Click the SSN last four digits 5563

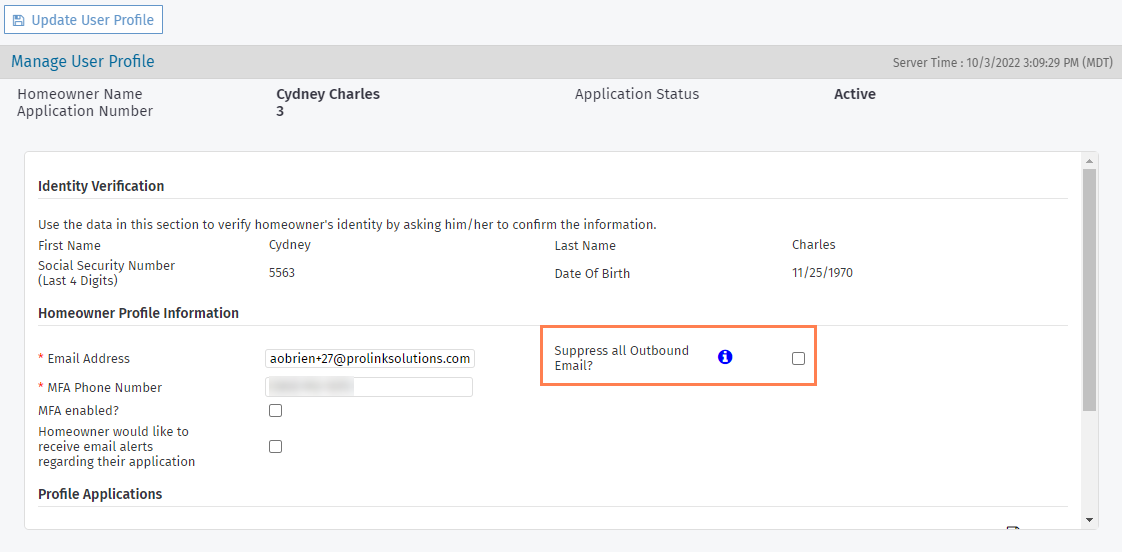point(282,273)
